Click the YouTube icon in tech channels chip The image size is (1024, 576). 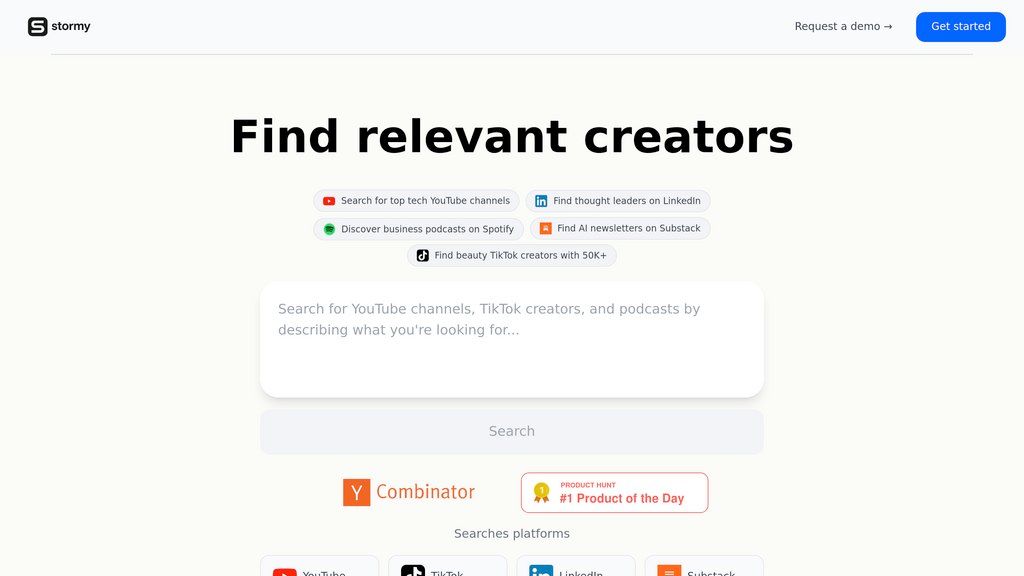tap(329, 201)
